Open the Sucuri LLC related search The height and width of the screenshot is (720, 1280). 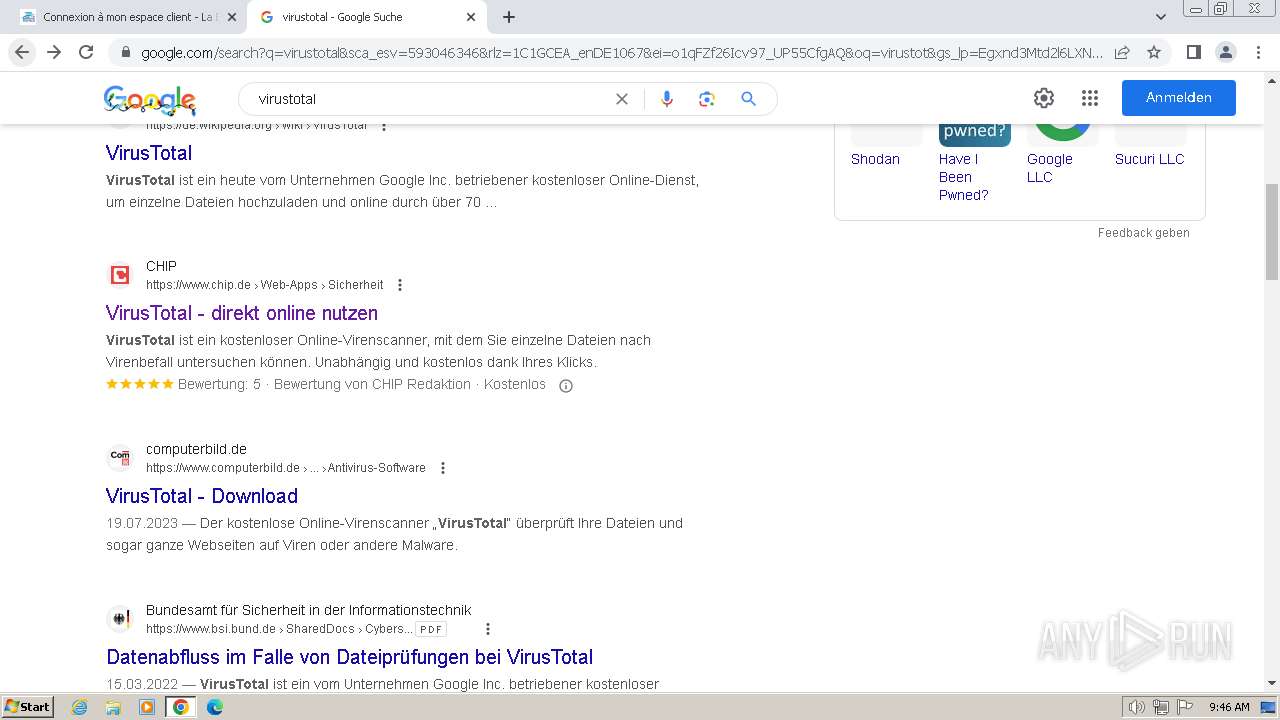(x=1150, y=159)
